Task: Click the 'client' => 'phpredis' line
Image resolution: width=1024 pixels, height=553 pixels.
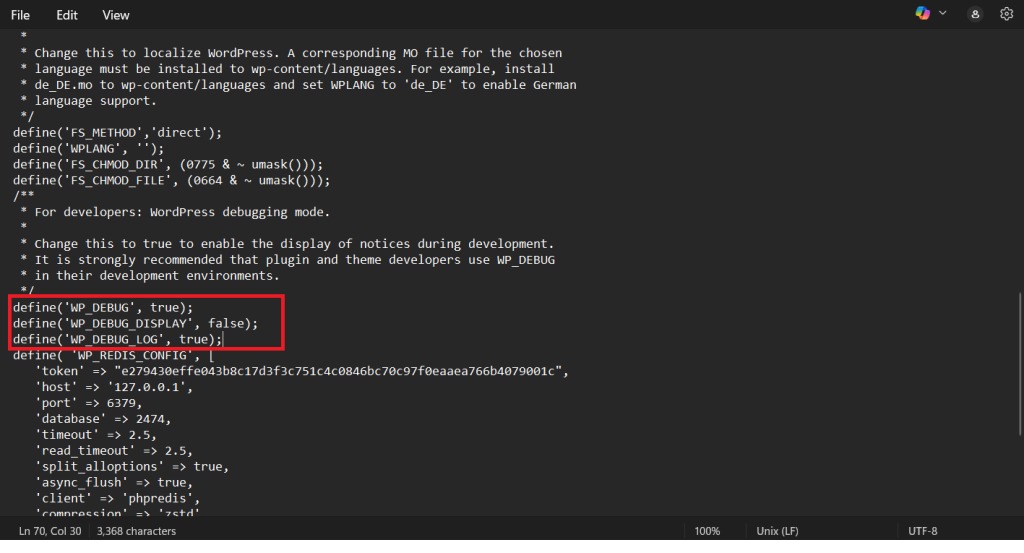Action: click(118, 498)
